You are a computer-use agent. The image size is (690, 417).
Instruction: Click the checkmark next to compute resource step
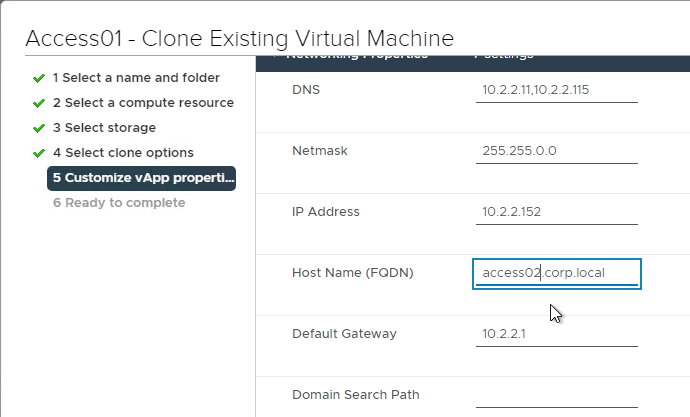click(x=39, y=103)
